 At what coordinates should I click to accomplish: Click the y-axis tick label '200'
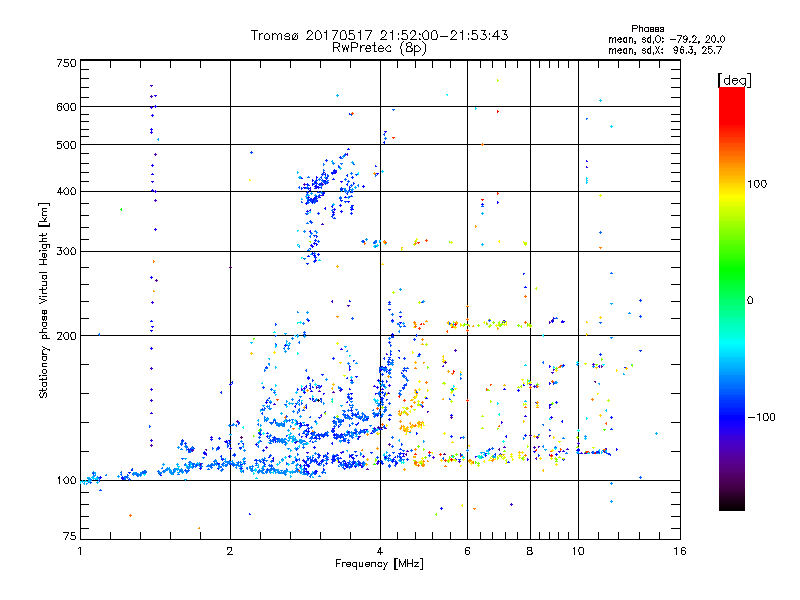pyautogui.click(x=66, y=336)
